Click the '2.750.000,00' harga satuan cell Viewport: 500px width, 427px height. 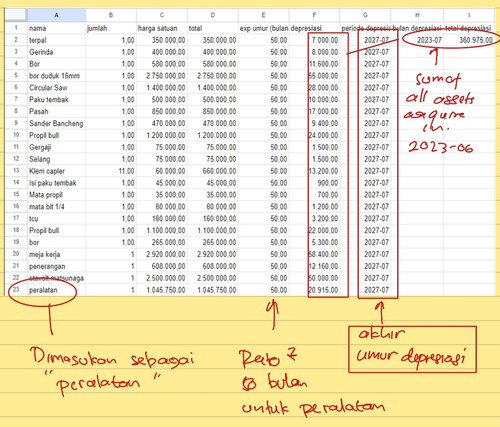tap(162, 76)
